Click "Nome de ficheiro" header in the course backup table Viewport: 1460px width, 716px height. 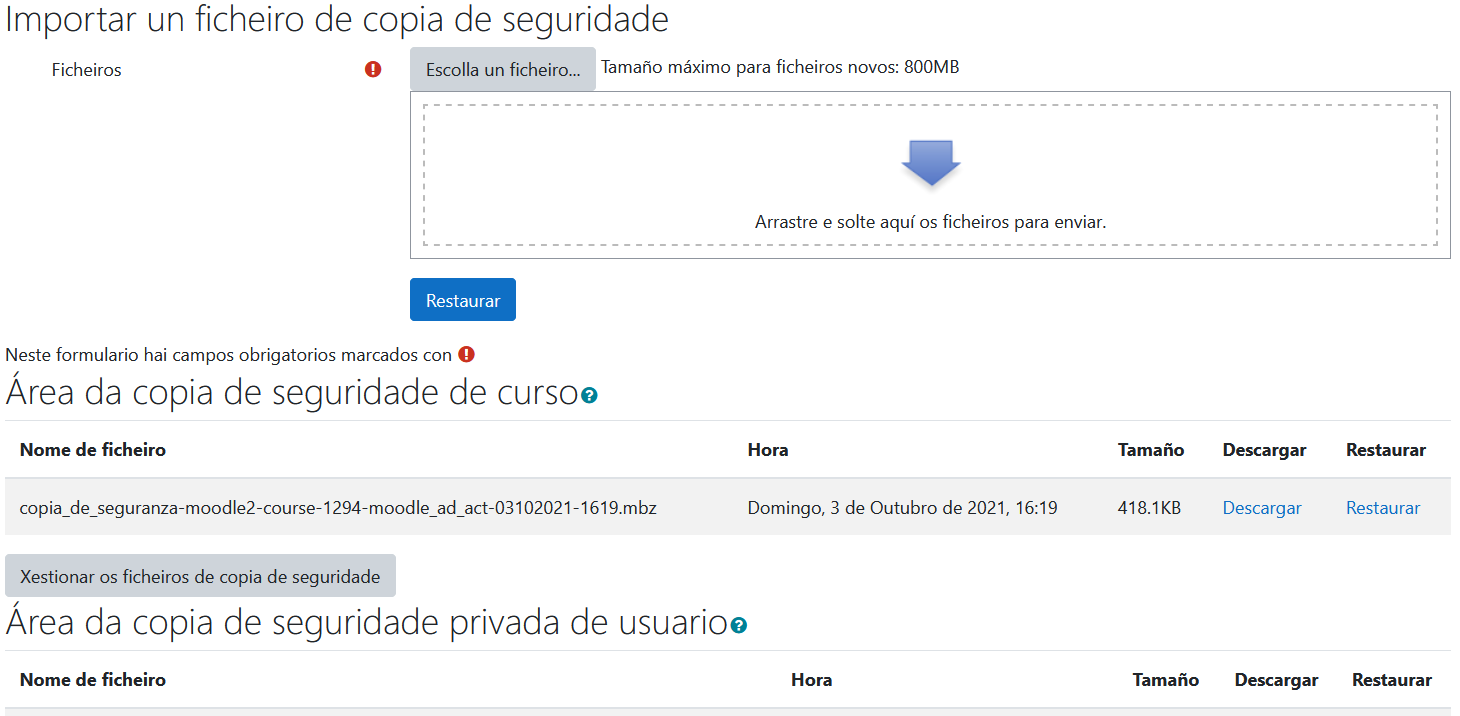(93, 450)
